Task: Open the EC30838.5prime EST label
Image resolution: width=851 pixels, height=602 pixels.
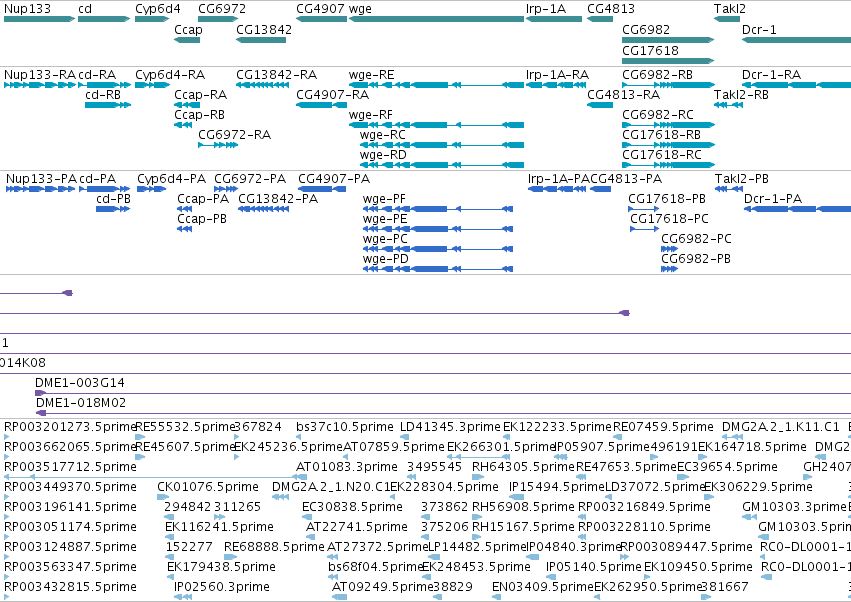Action: coord(352,507)
